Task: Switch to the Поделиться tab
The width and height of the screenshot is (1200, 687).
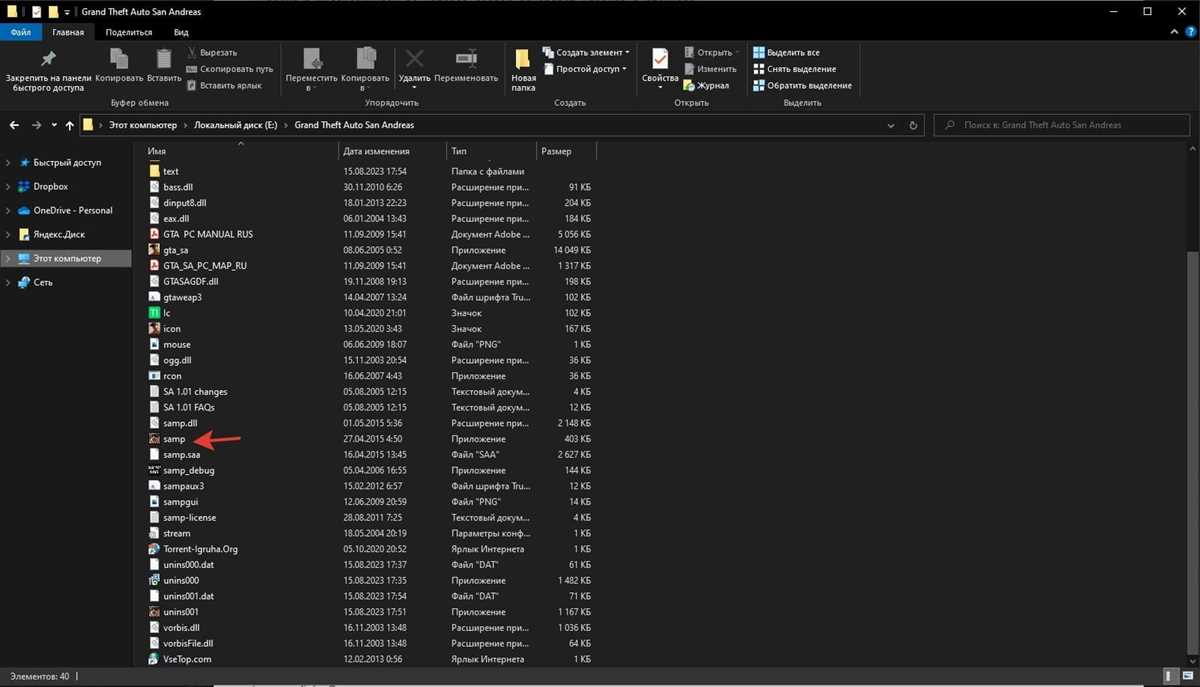Action: click(x=129, y=32)
